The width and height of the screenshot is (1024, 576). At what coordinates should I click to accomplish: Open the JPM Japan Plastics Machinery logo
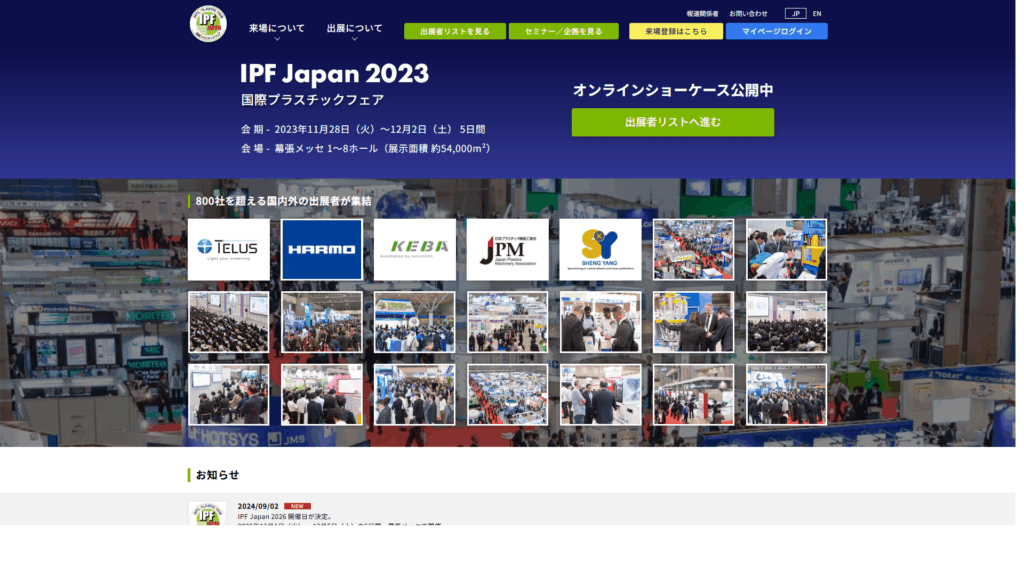pyautogui.click(x=507, y=249)
